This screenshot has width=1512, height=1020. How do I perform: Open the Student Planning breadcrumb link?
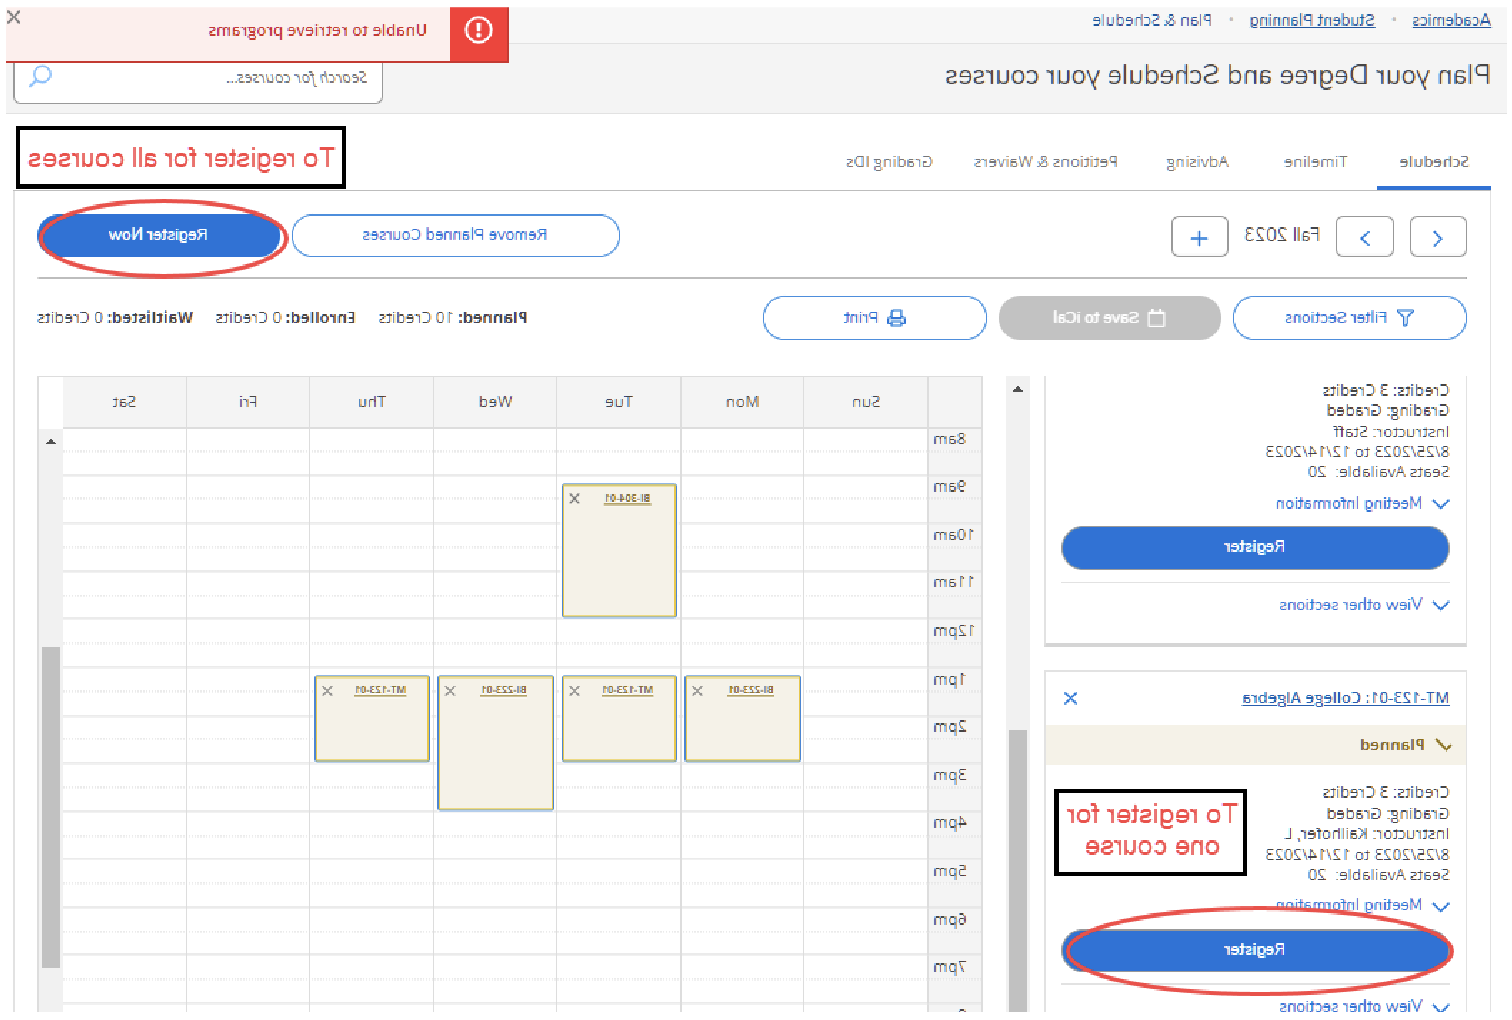point(1312,20)
